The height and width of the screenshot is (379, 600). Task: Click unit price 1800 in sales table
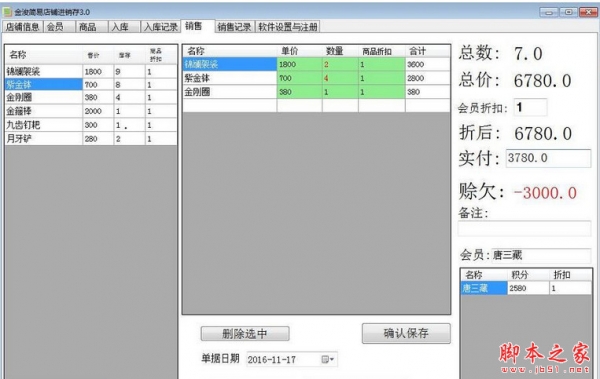tap(300, 64)
